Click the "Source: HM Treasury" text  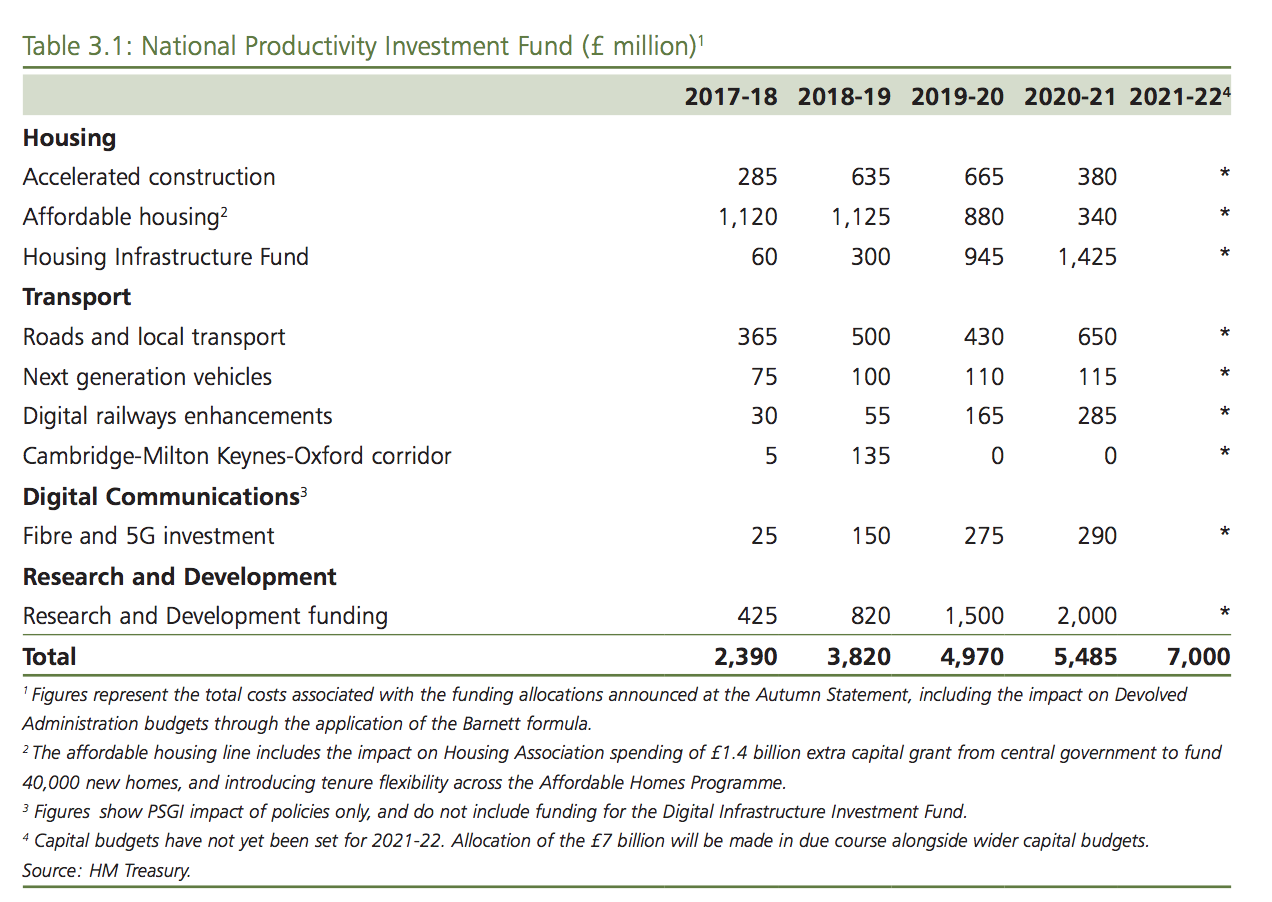(106, 871)
